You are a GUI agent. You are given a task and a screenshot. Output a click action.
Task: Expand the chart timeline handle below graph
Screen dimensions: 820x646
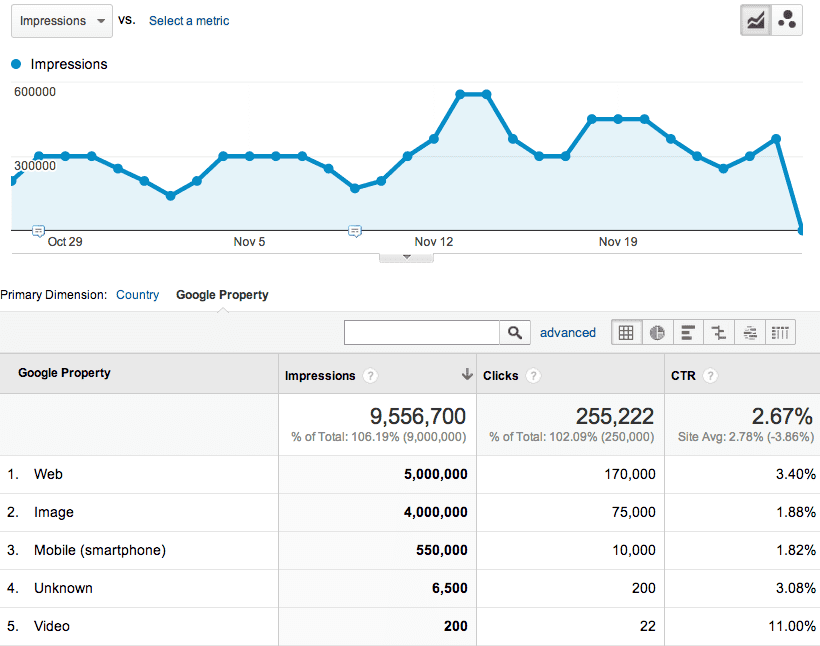(406, 256)
